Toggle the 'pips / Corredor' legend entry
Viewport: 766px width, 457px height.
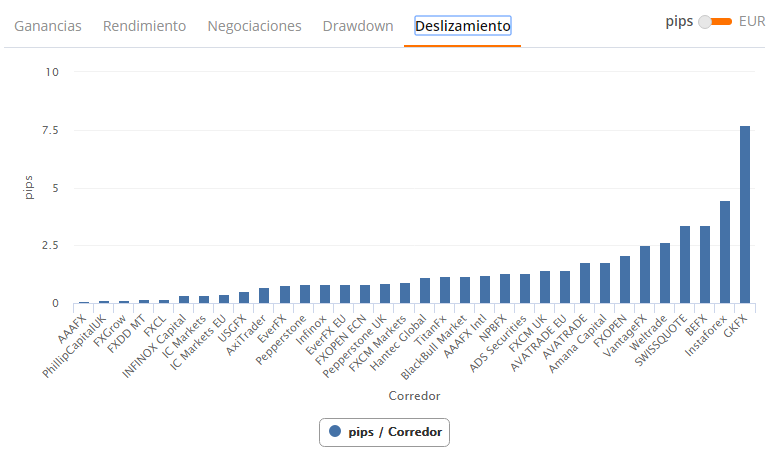point(384,432)
